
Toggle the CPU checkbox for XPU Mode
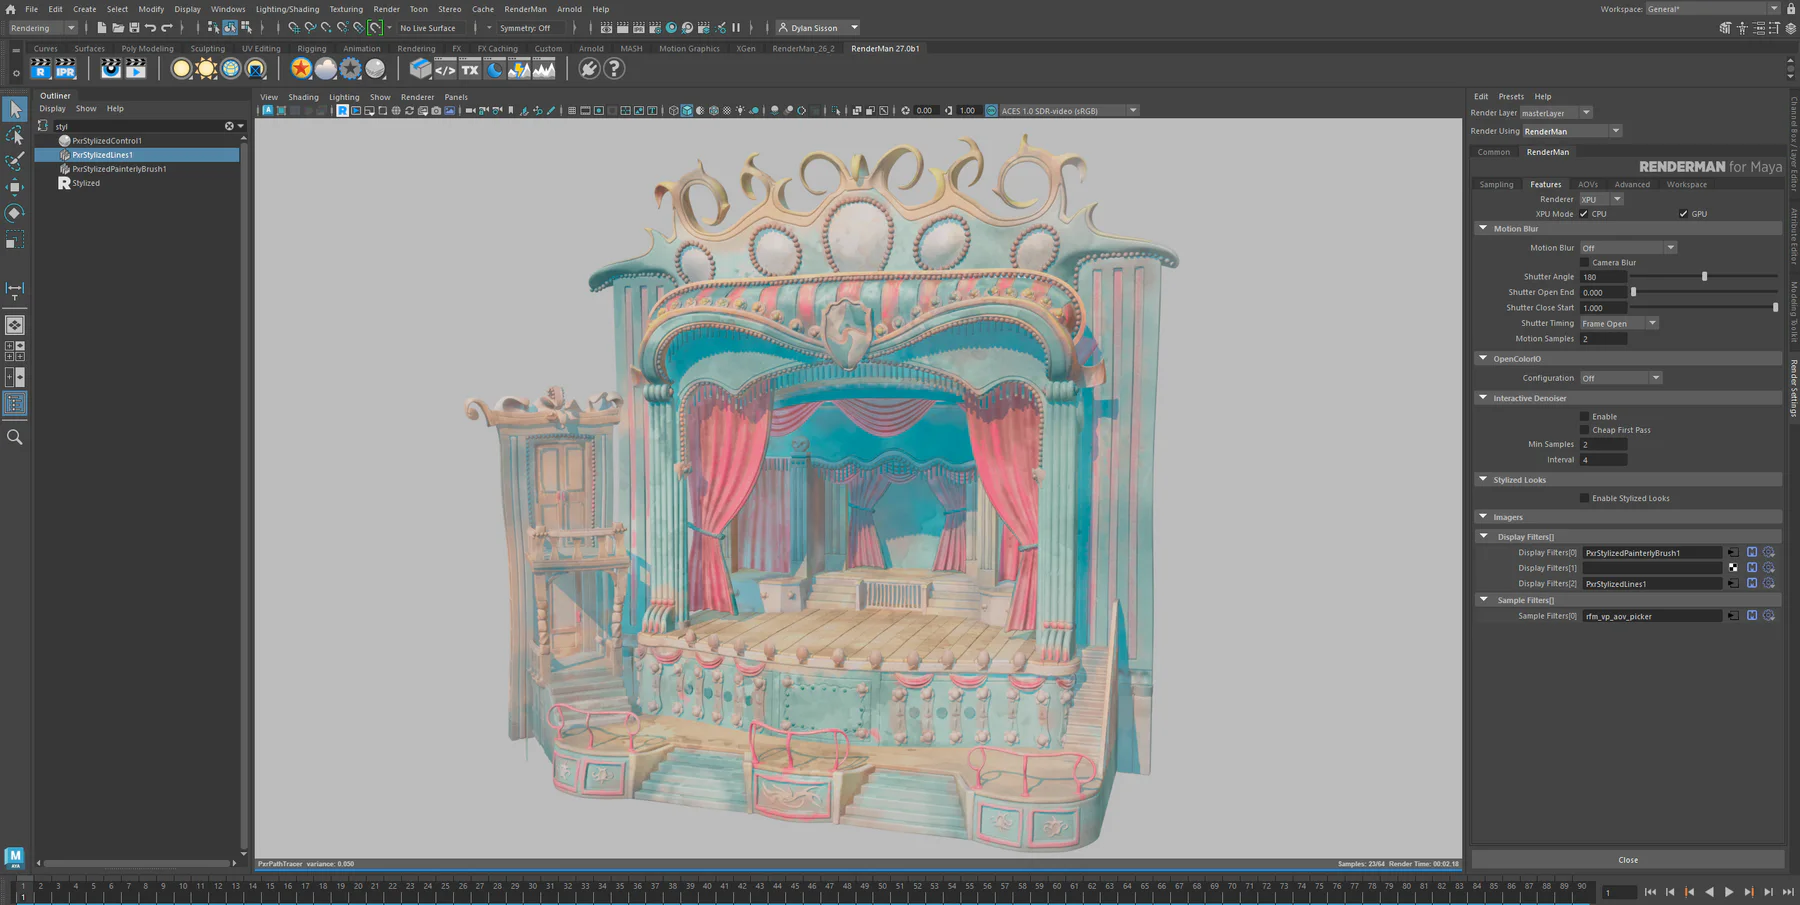coord(1584,214)
